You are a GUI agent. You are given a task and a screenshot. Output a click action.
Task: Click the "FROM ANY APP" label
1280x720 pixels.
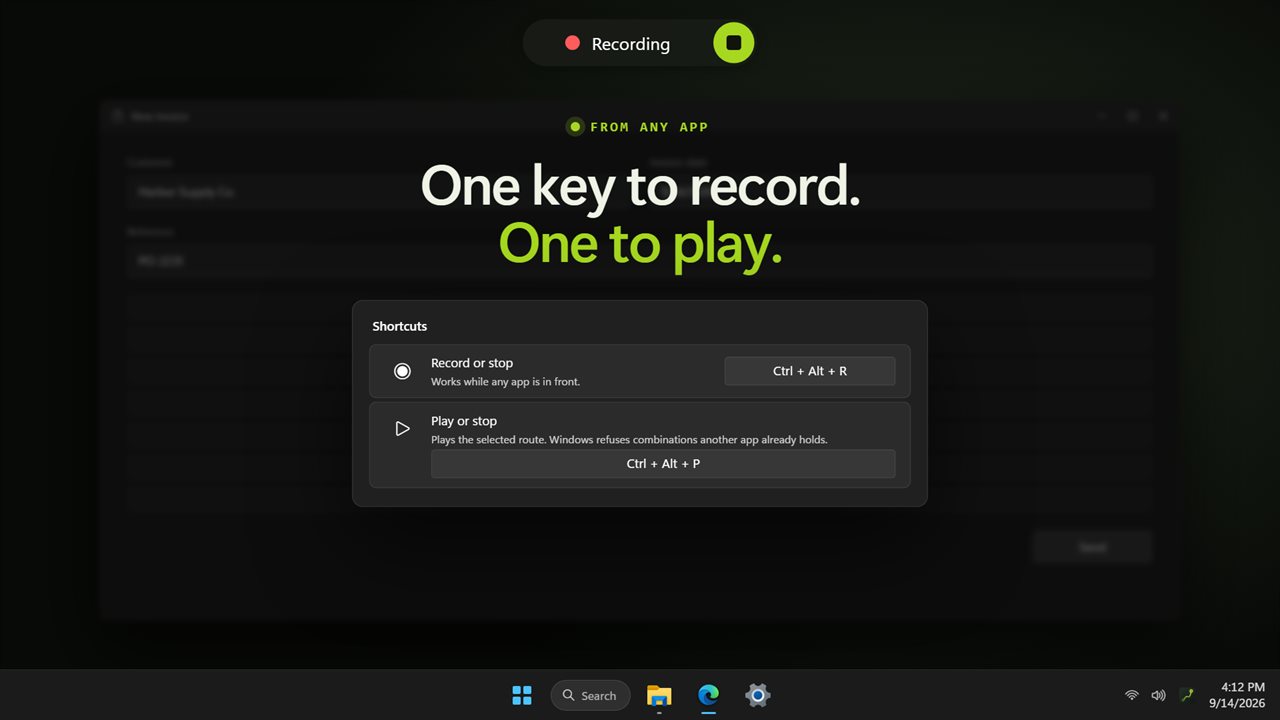coord(649,127)
